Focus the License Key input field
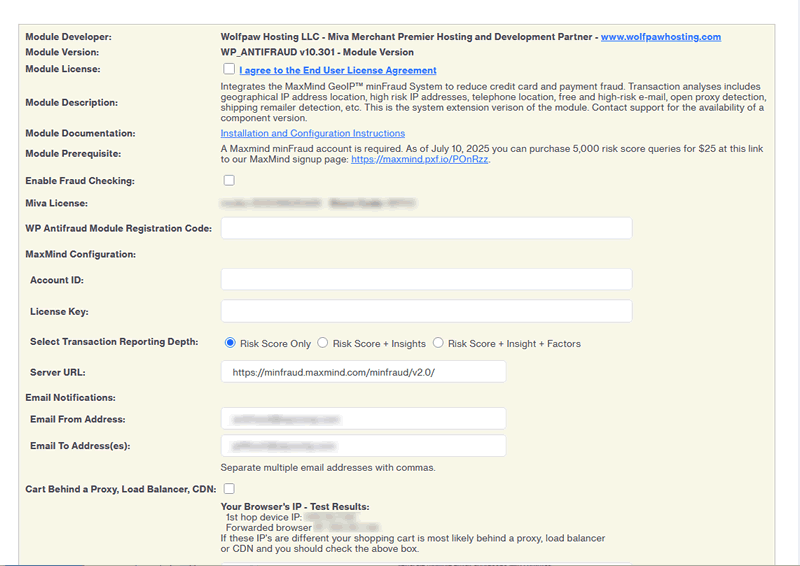 point(427,311)
